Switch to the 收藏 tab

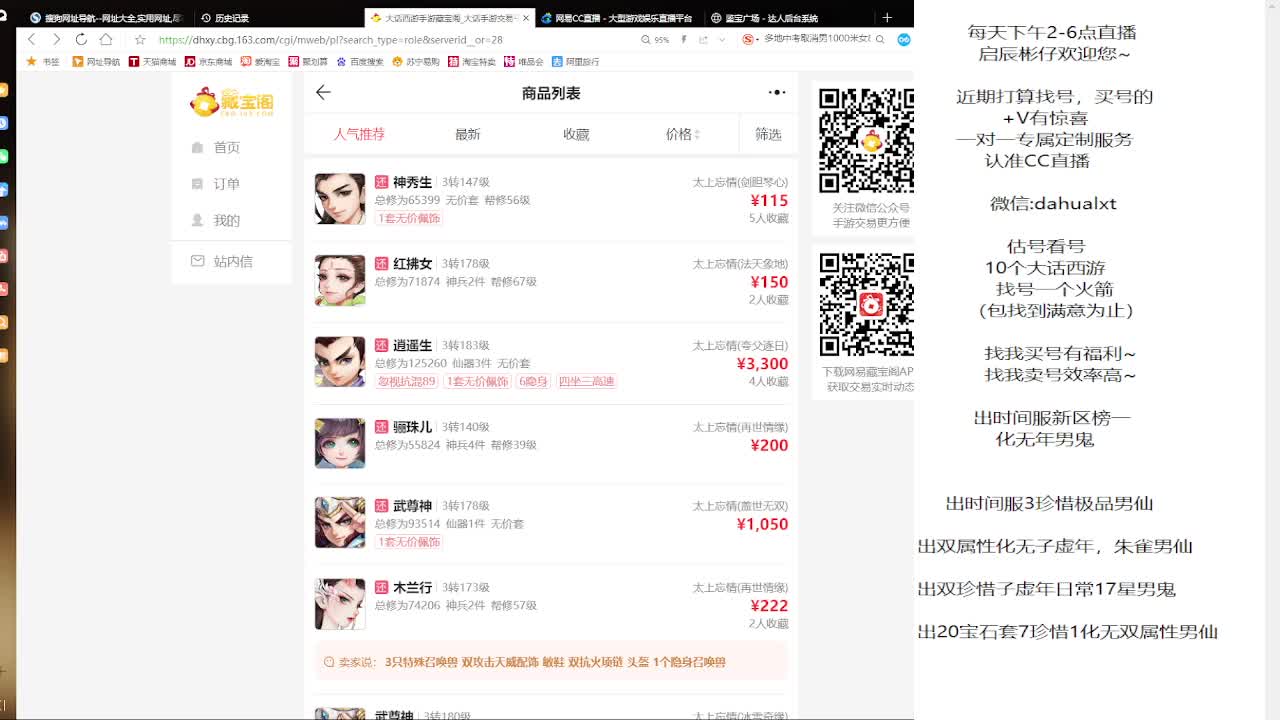coord(576,134)
